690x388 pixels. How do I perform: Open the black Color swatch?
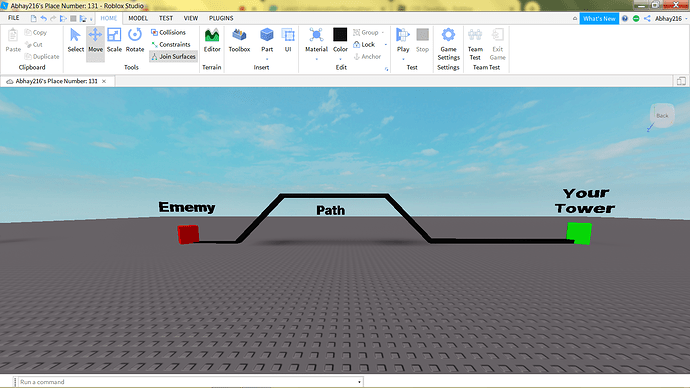(x=340, y=34)
